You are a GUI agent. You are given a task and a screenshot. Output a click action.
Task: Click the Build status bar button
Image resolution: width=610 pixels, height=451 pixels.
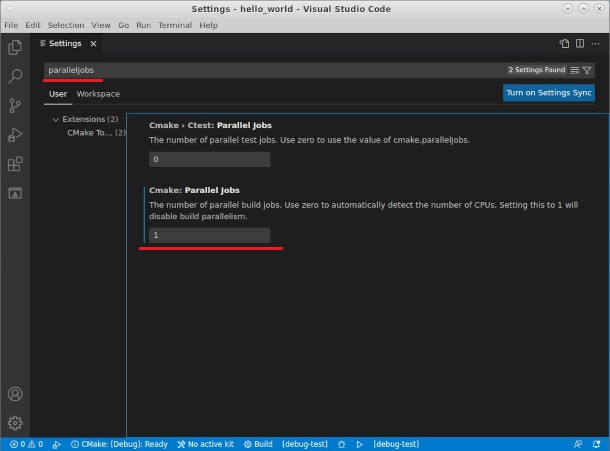pyautogui.click(x=258, y=444)
